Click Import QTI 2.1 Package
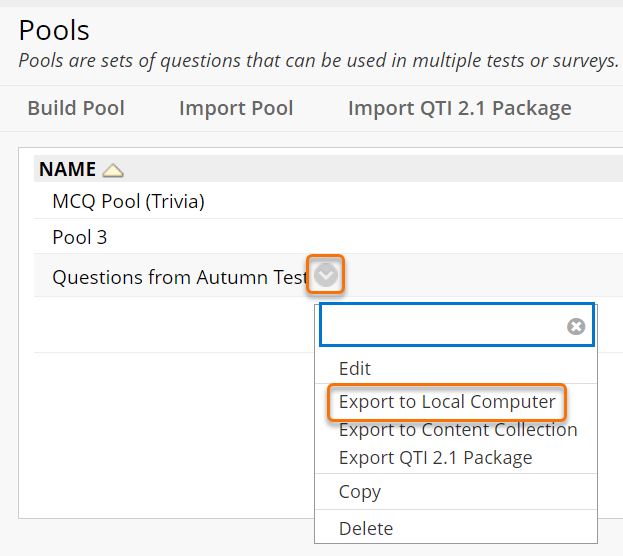 coord(459,108)
